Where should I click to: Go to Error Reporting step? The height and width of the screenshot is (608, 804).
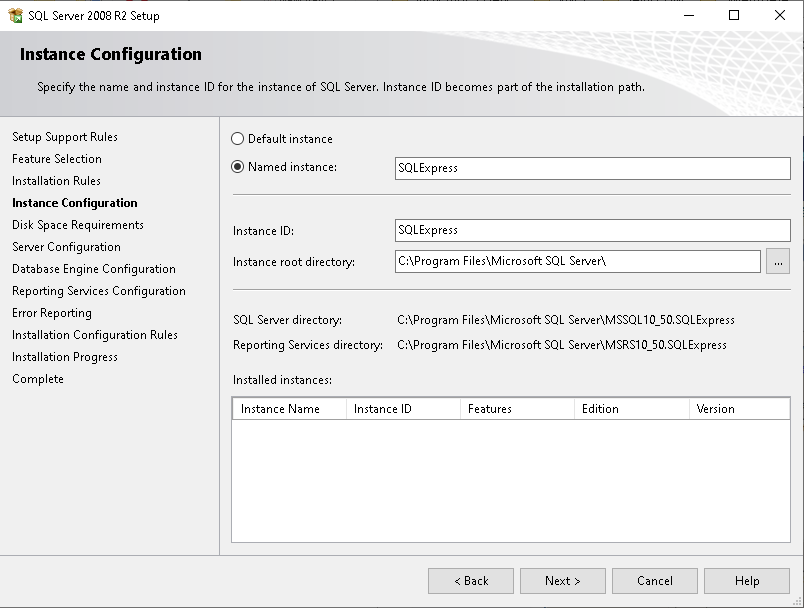pyautogui.click(x=52, y=313)
